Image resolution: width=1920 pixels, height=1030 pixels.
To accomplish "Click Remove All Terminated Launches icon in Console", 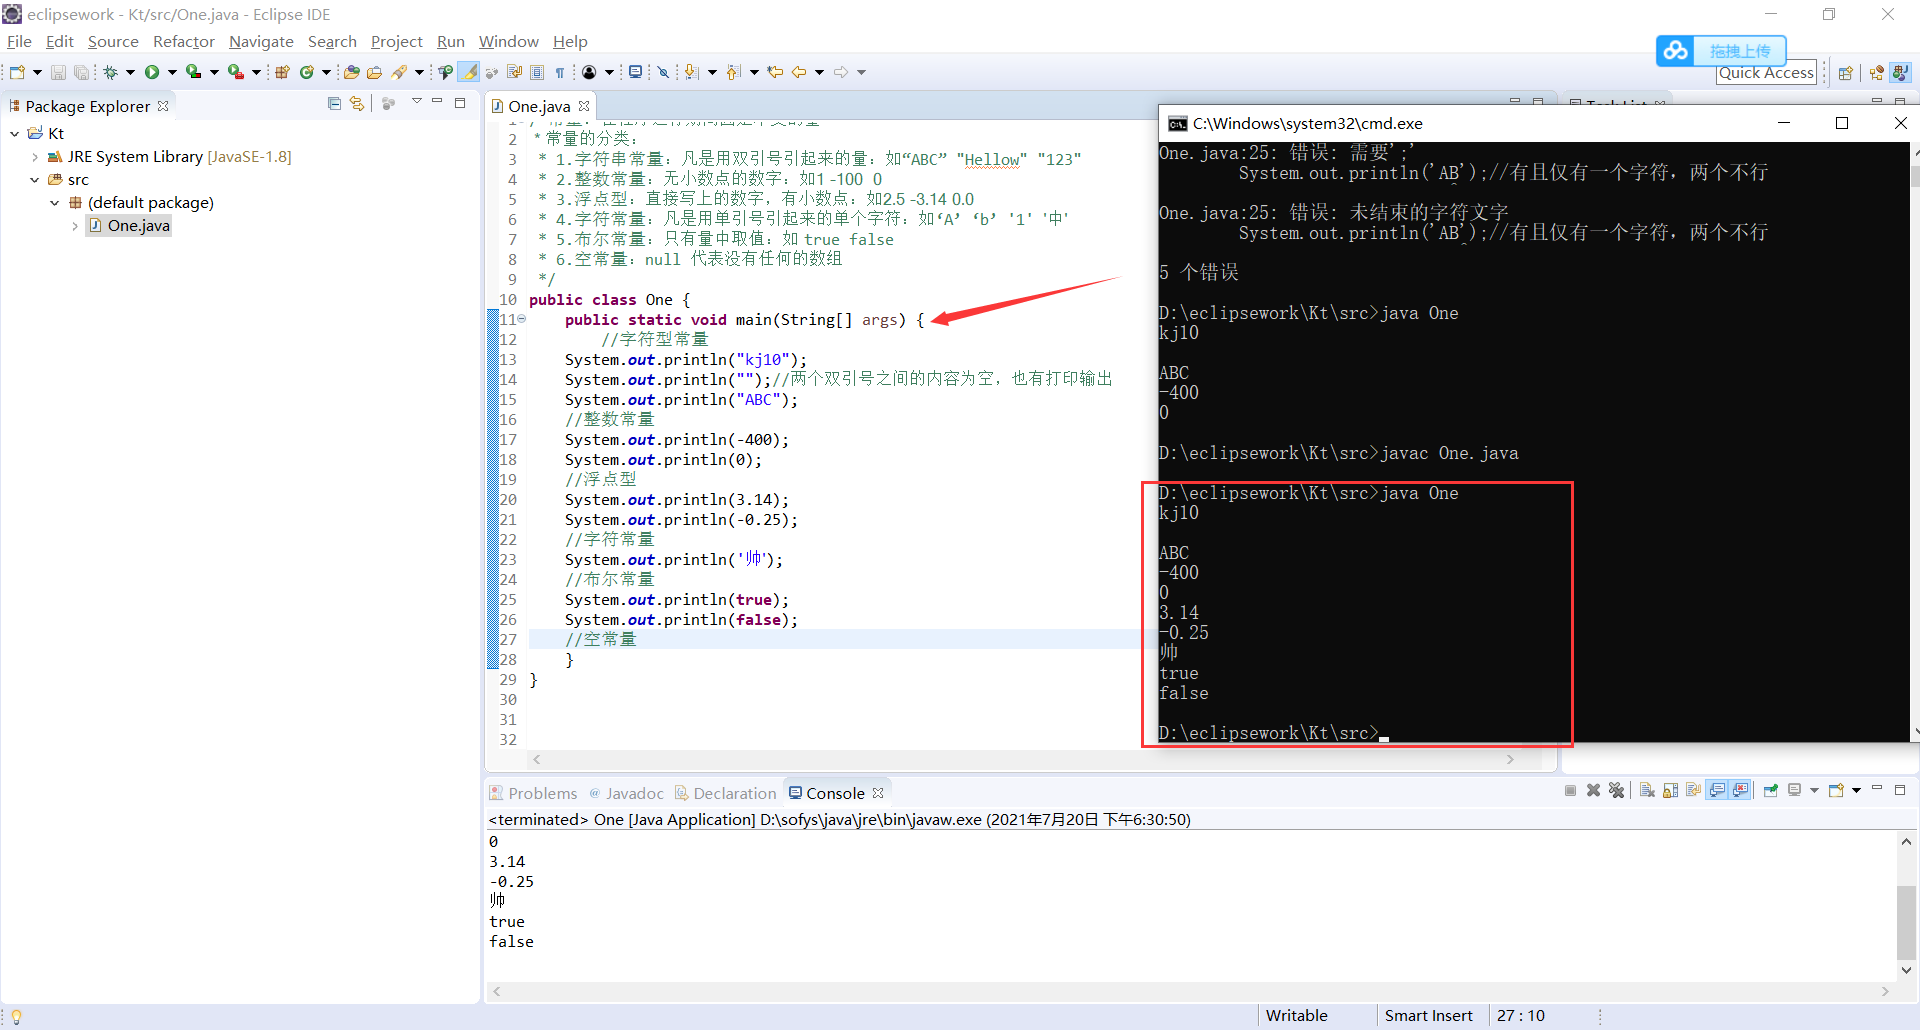I will (x=1616, y=791).
